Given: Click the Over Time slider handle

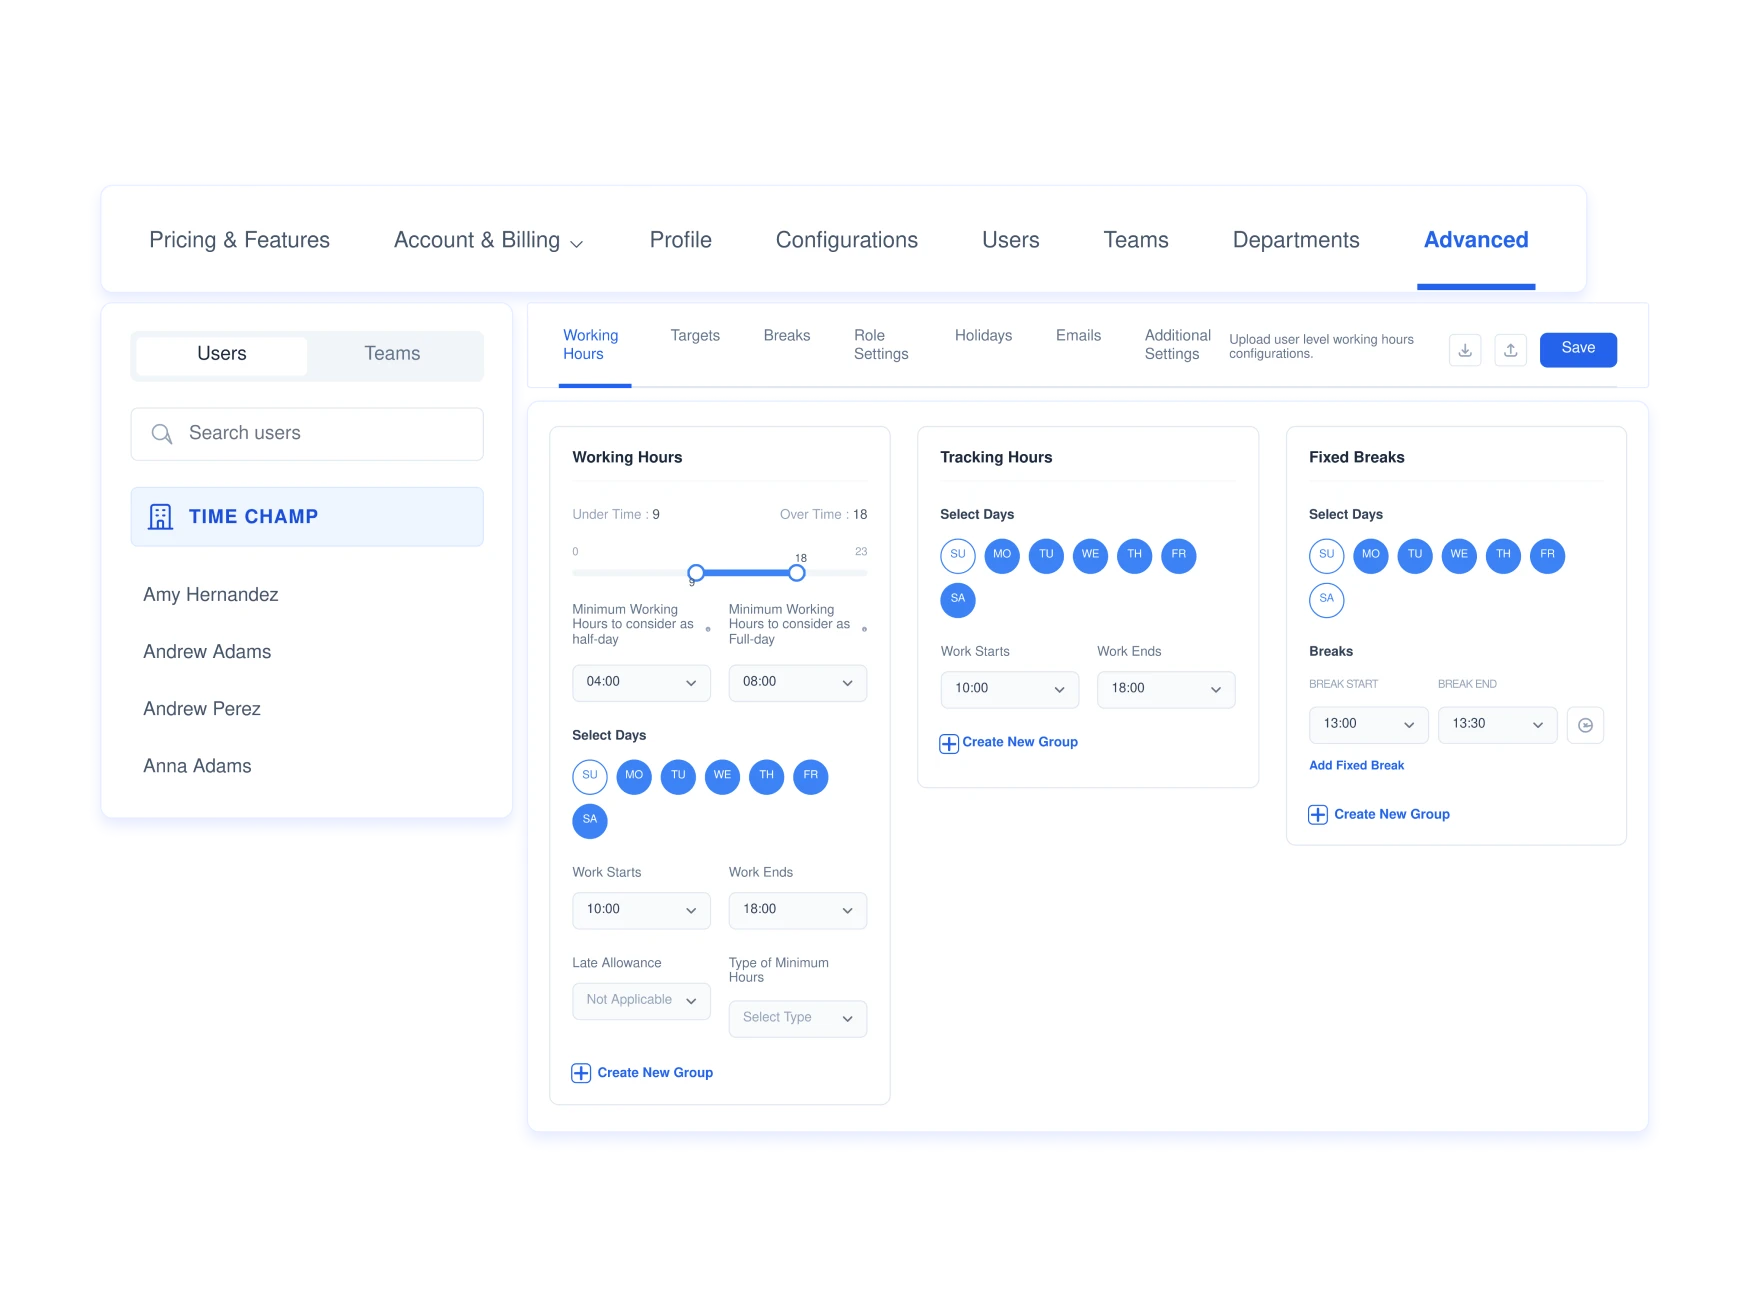Looking at the screenshot, I should [x=796, y=573].
